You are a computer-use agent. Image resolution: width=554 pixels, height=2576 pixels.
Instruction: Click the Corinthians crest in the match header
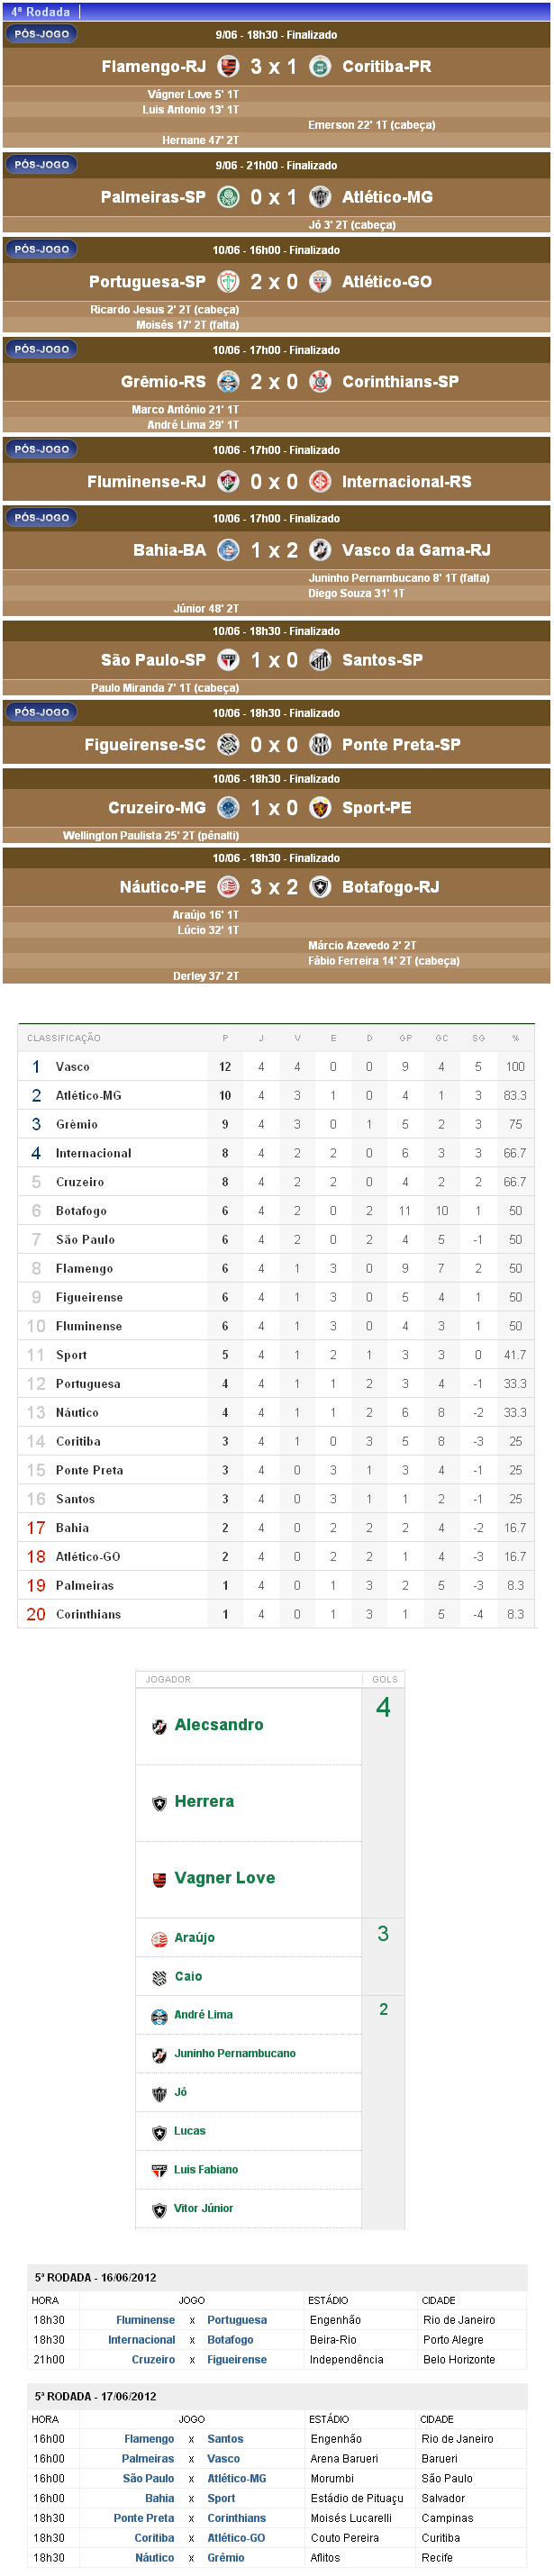320,382
